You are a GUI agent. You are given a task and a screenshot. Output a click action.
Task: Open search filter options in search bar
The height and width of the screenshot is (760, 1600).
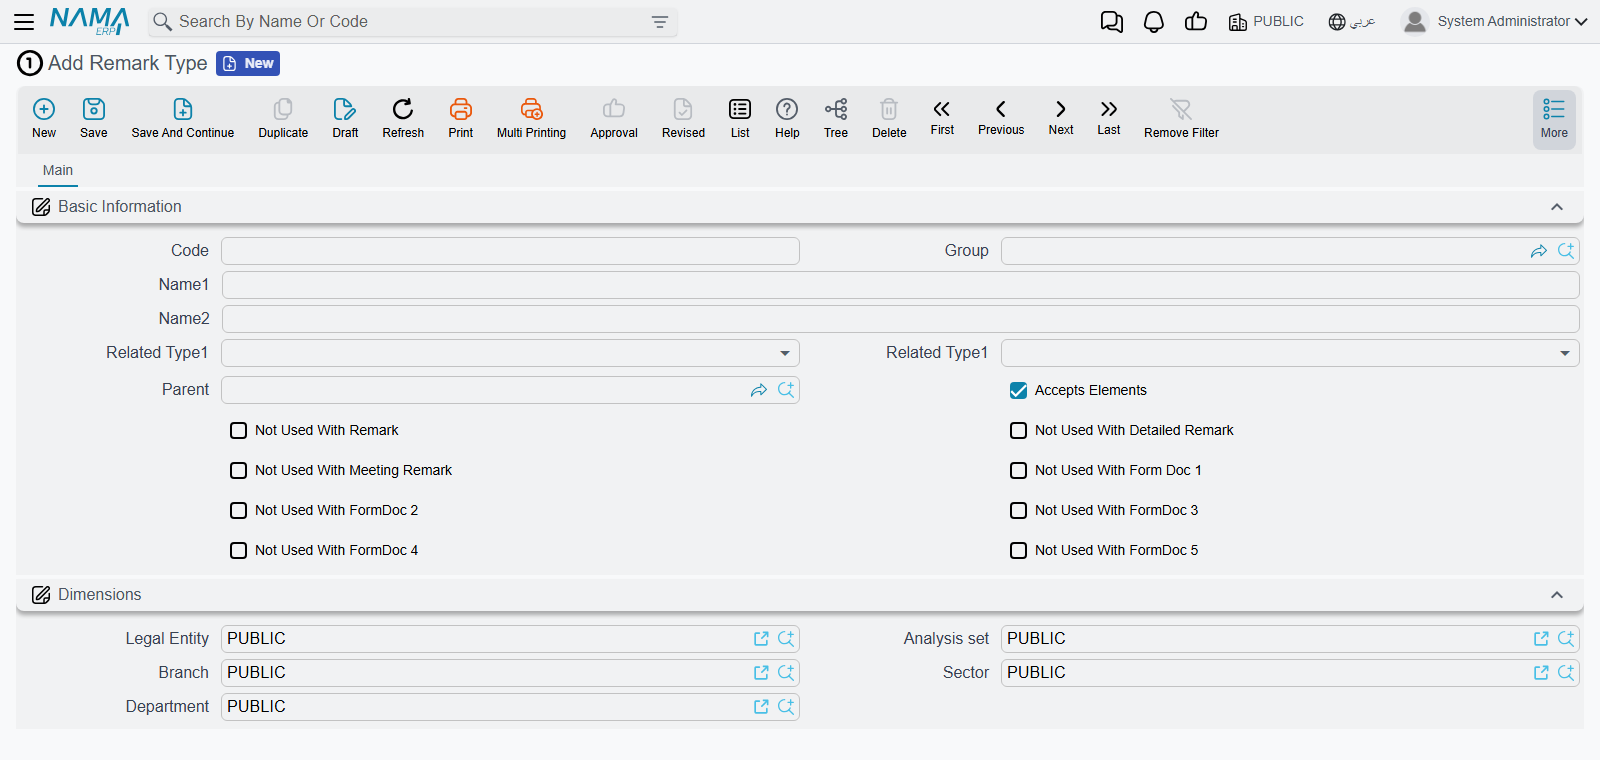click(x=660, y=22)
